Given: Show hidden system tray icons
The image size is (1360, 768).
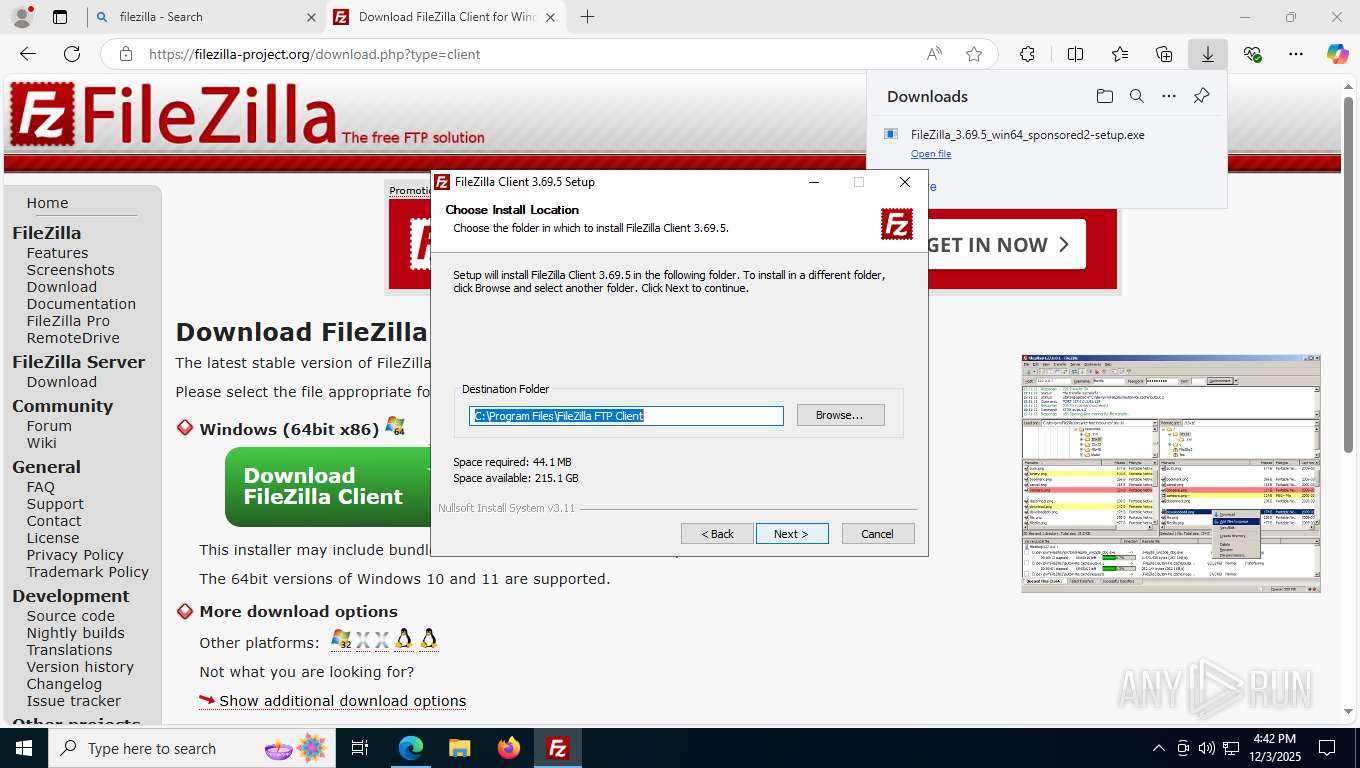Looking at the screenshot, I should tap(1159, 748).
